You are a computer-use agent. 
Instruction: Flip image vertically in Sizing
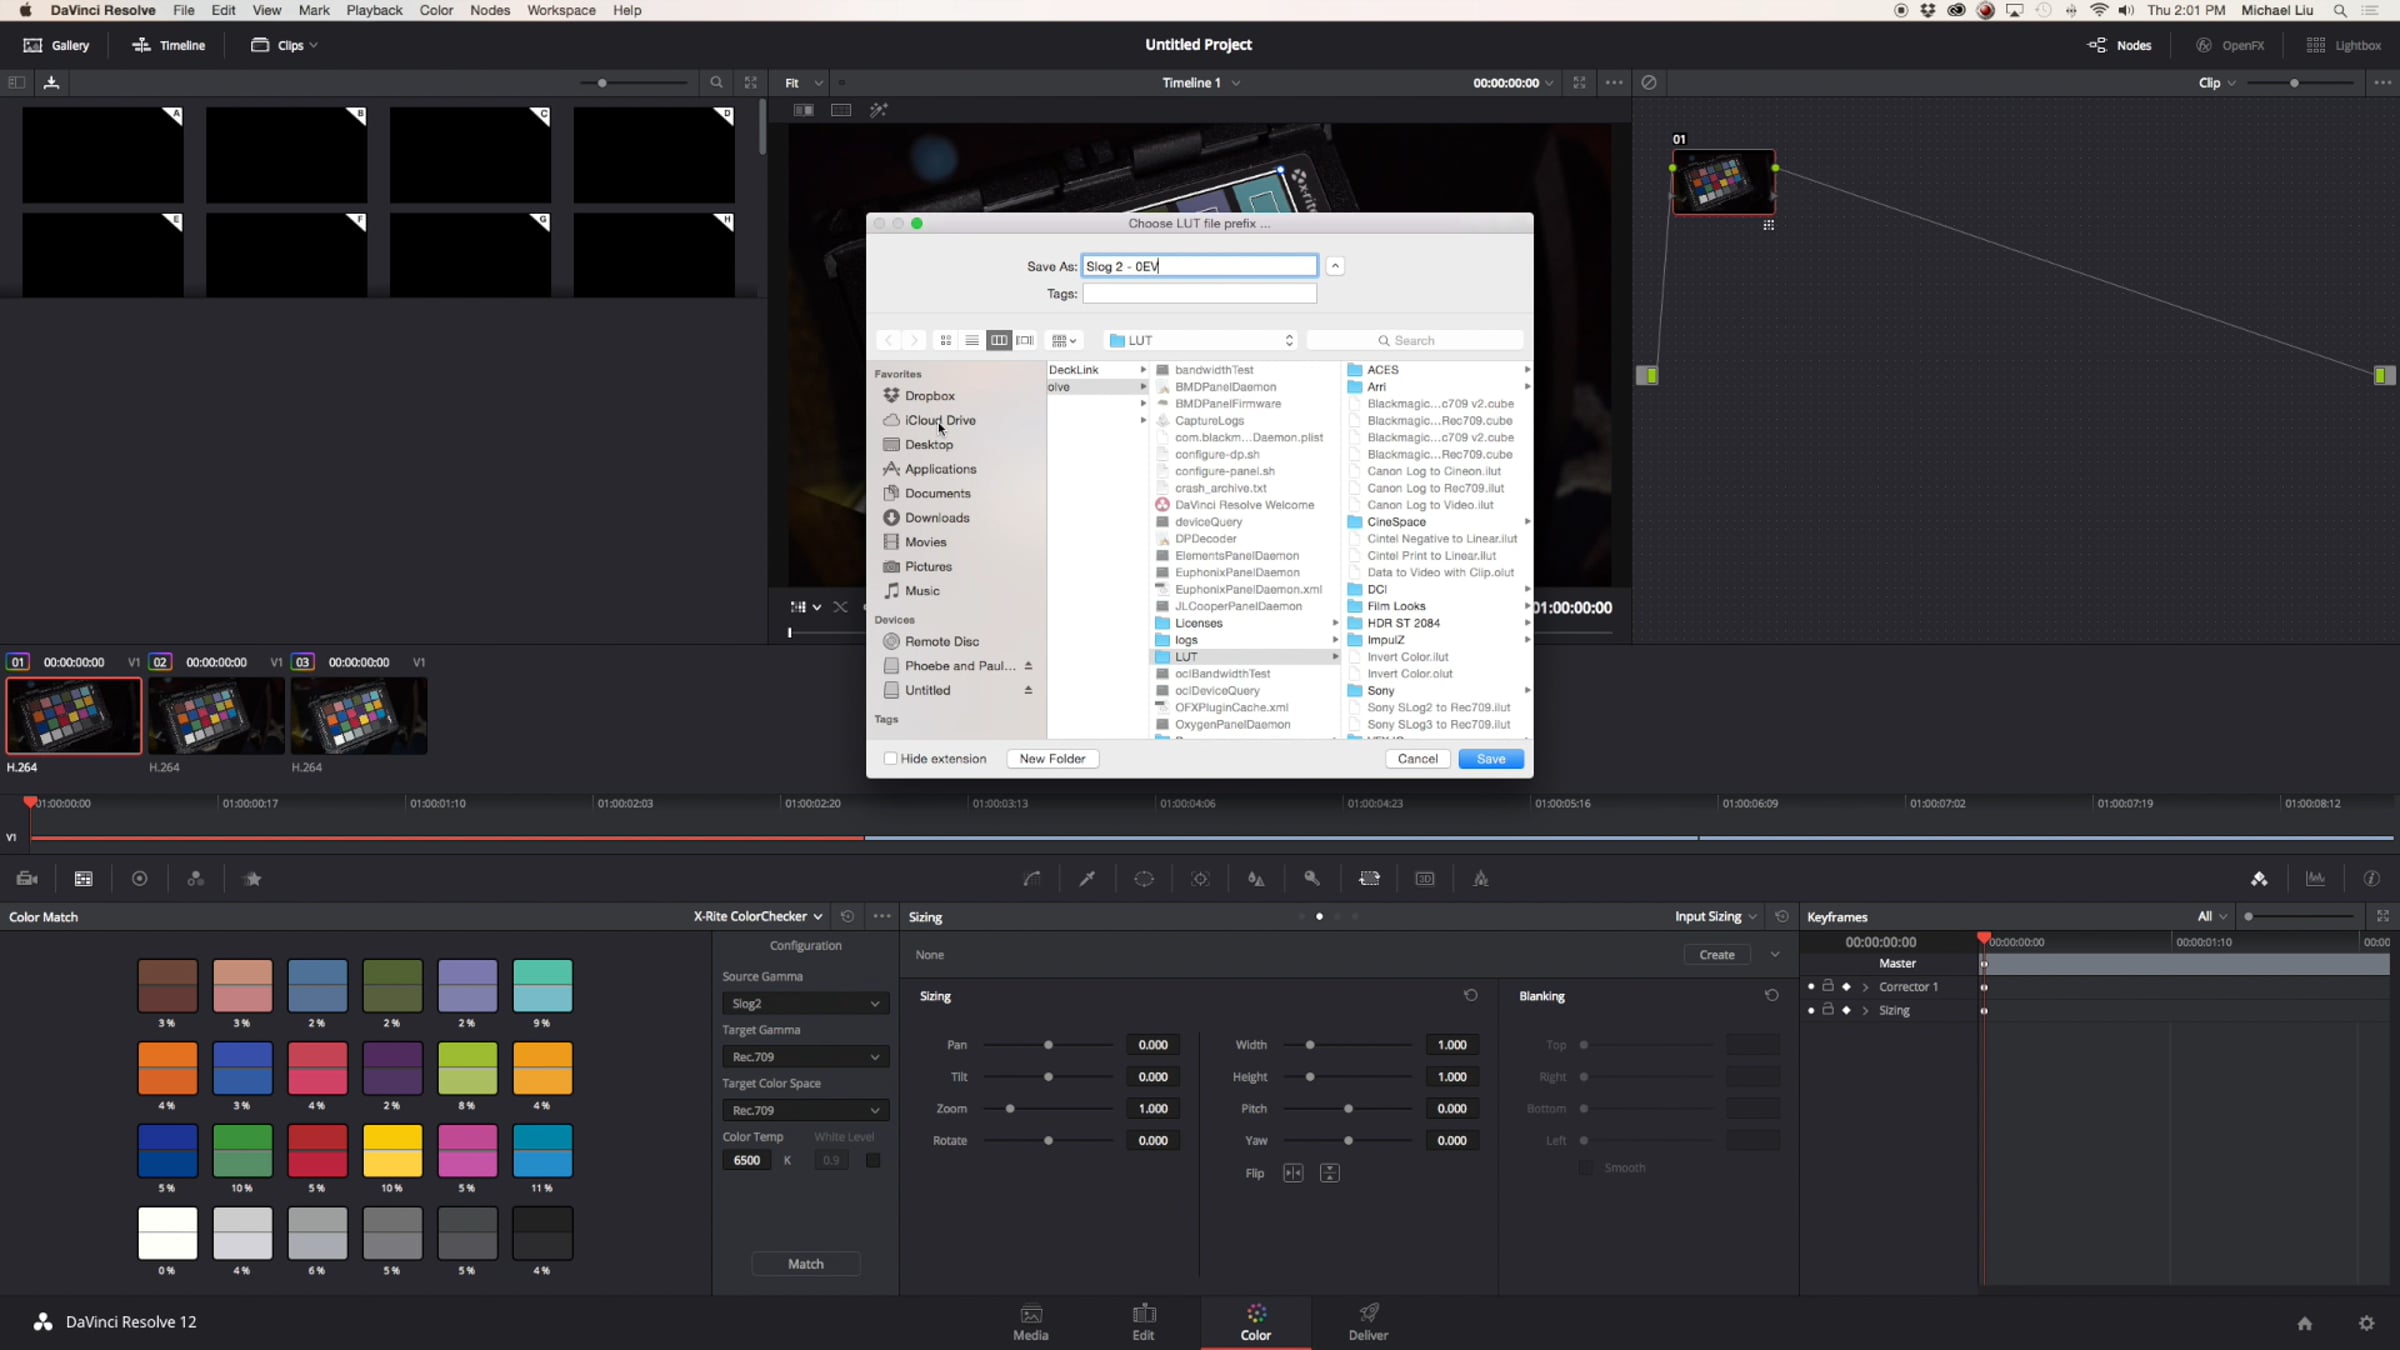click(x=1330, y=1173)
